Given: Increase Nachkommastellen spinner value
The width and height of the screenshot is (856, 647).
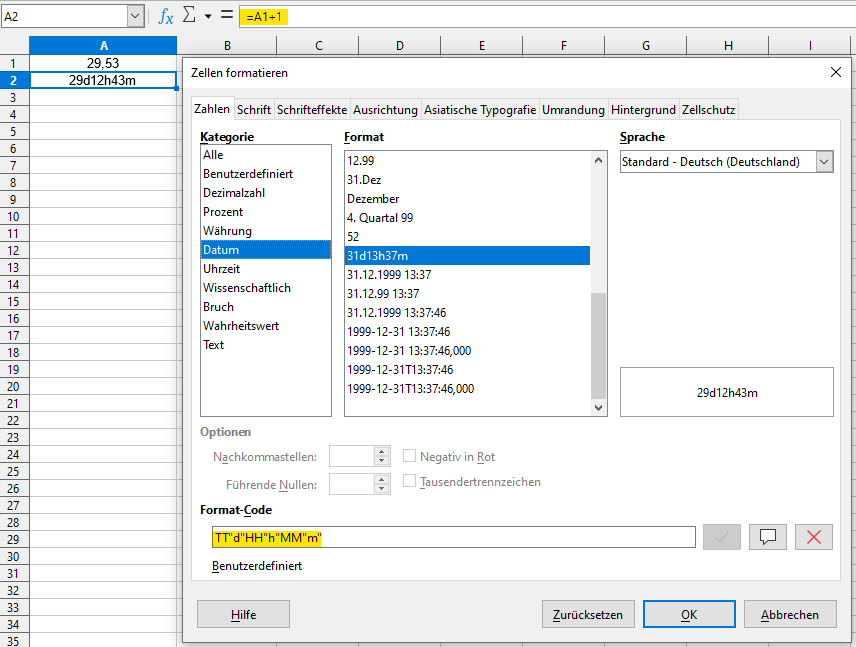Looking at the screenshot, I should coord(382,452).
